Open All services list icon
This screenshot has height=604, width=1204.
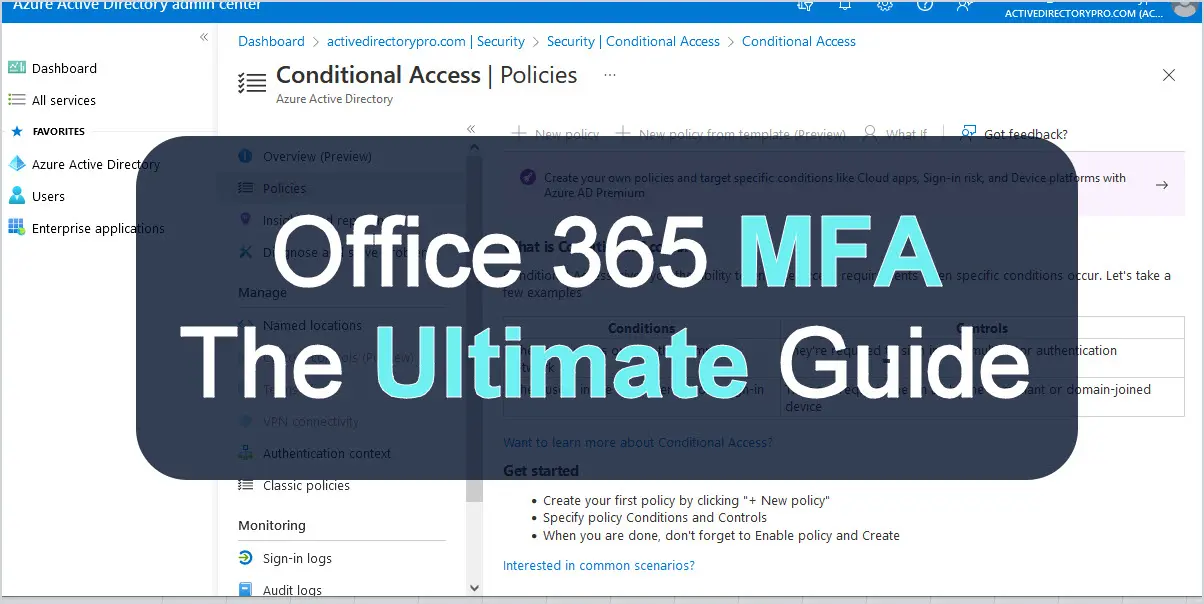pos(16,100)
